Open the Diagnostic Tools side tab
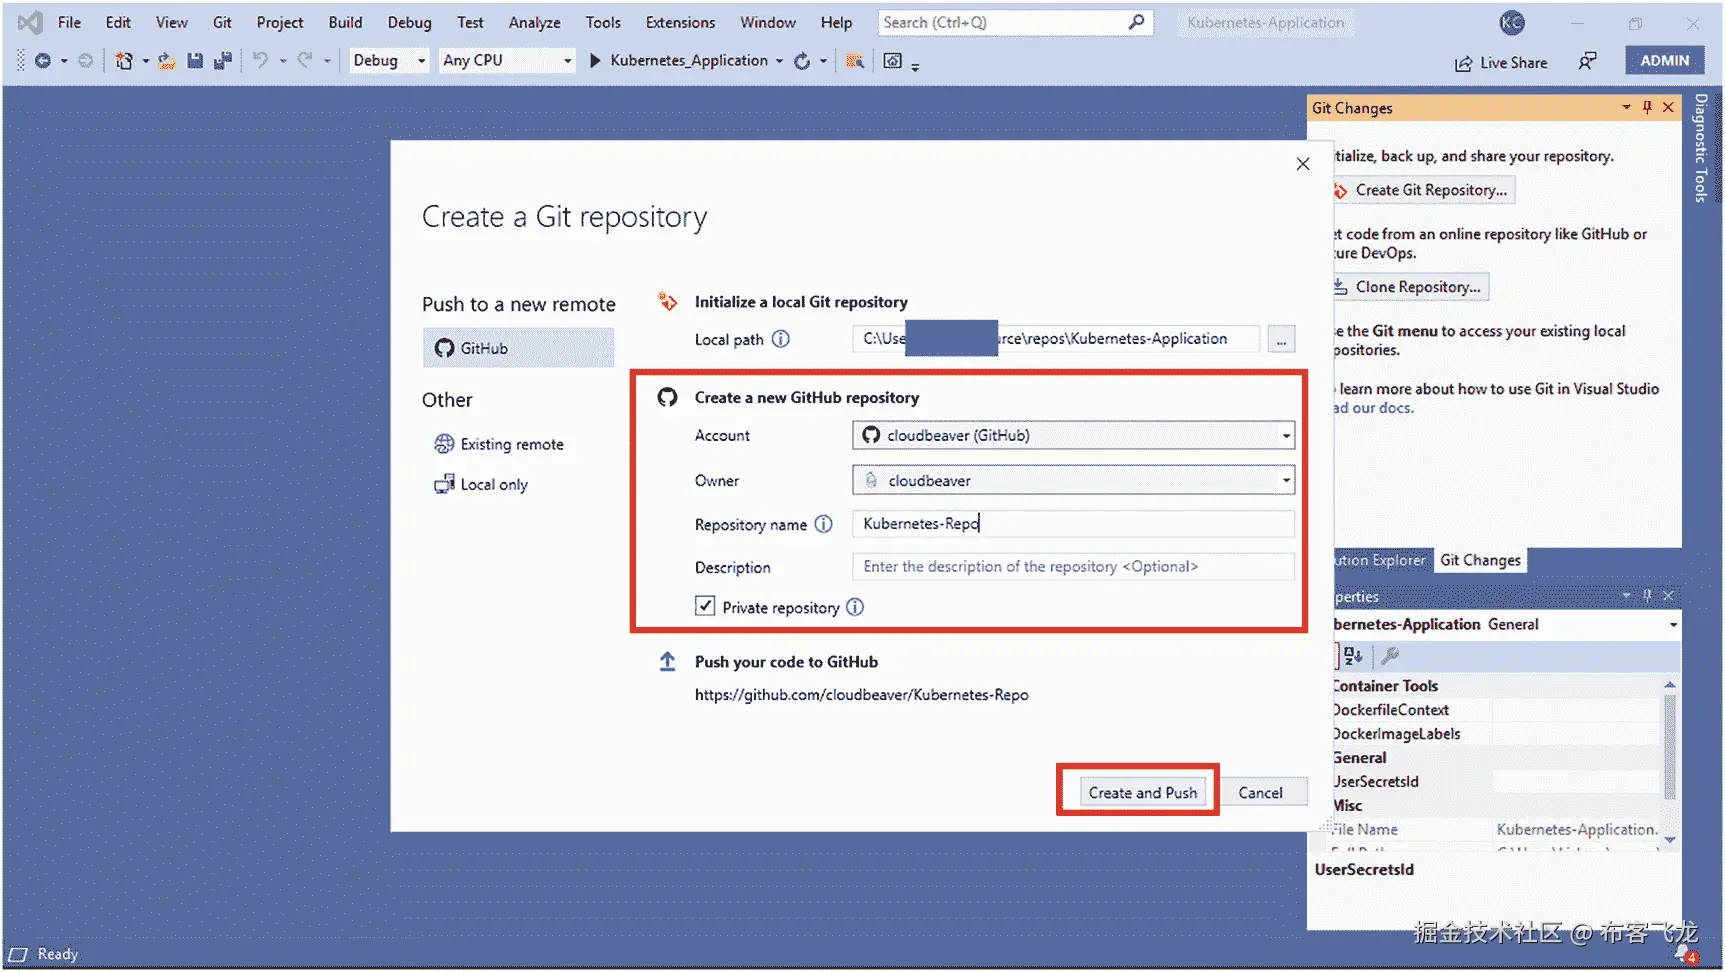 click(x=1701, y=148)
